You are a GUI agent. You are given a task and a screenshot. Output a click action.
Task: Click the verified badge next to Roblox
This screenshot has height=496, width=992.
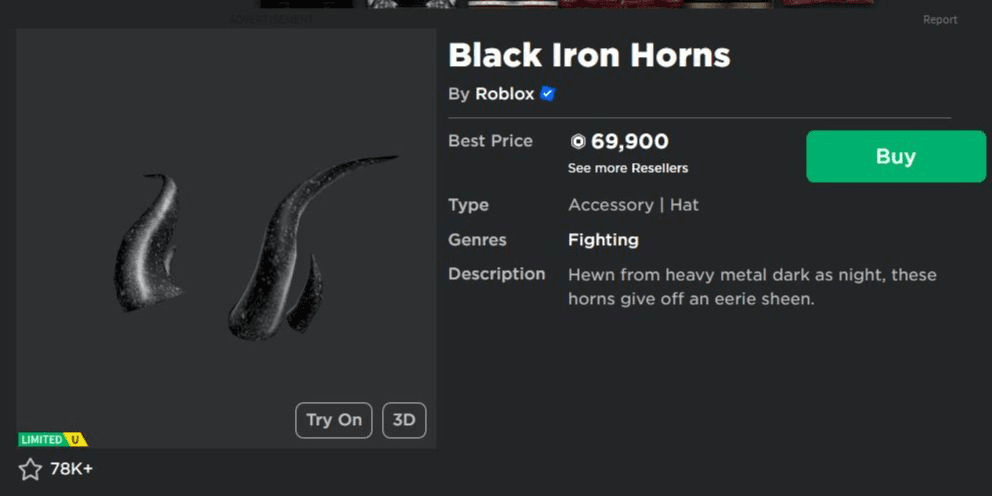[x=547, y=94]
